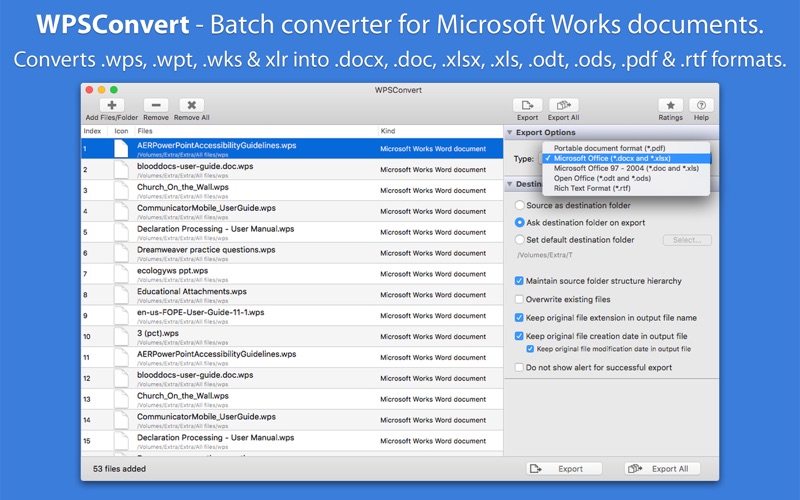Select Ask destination folder on export radio
This screenshot has width=800, height=500.
point(519,222)
